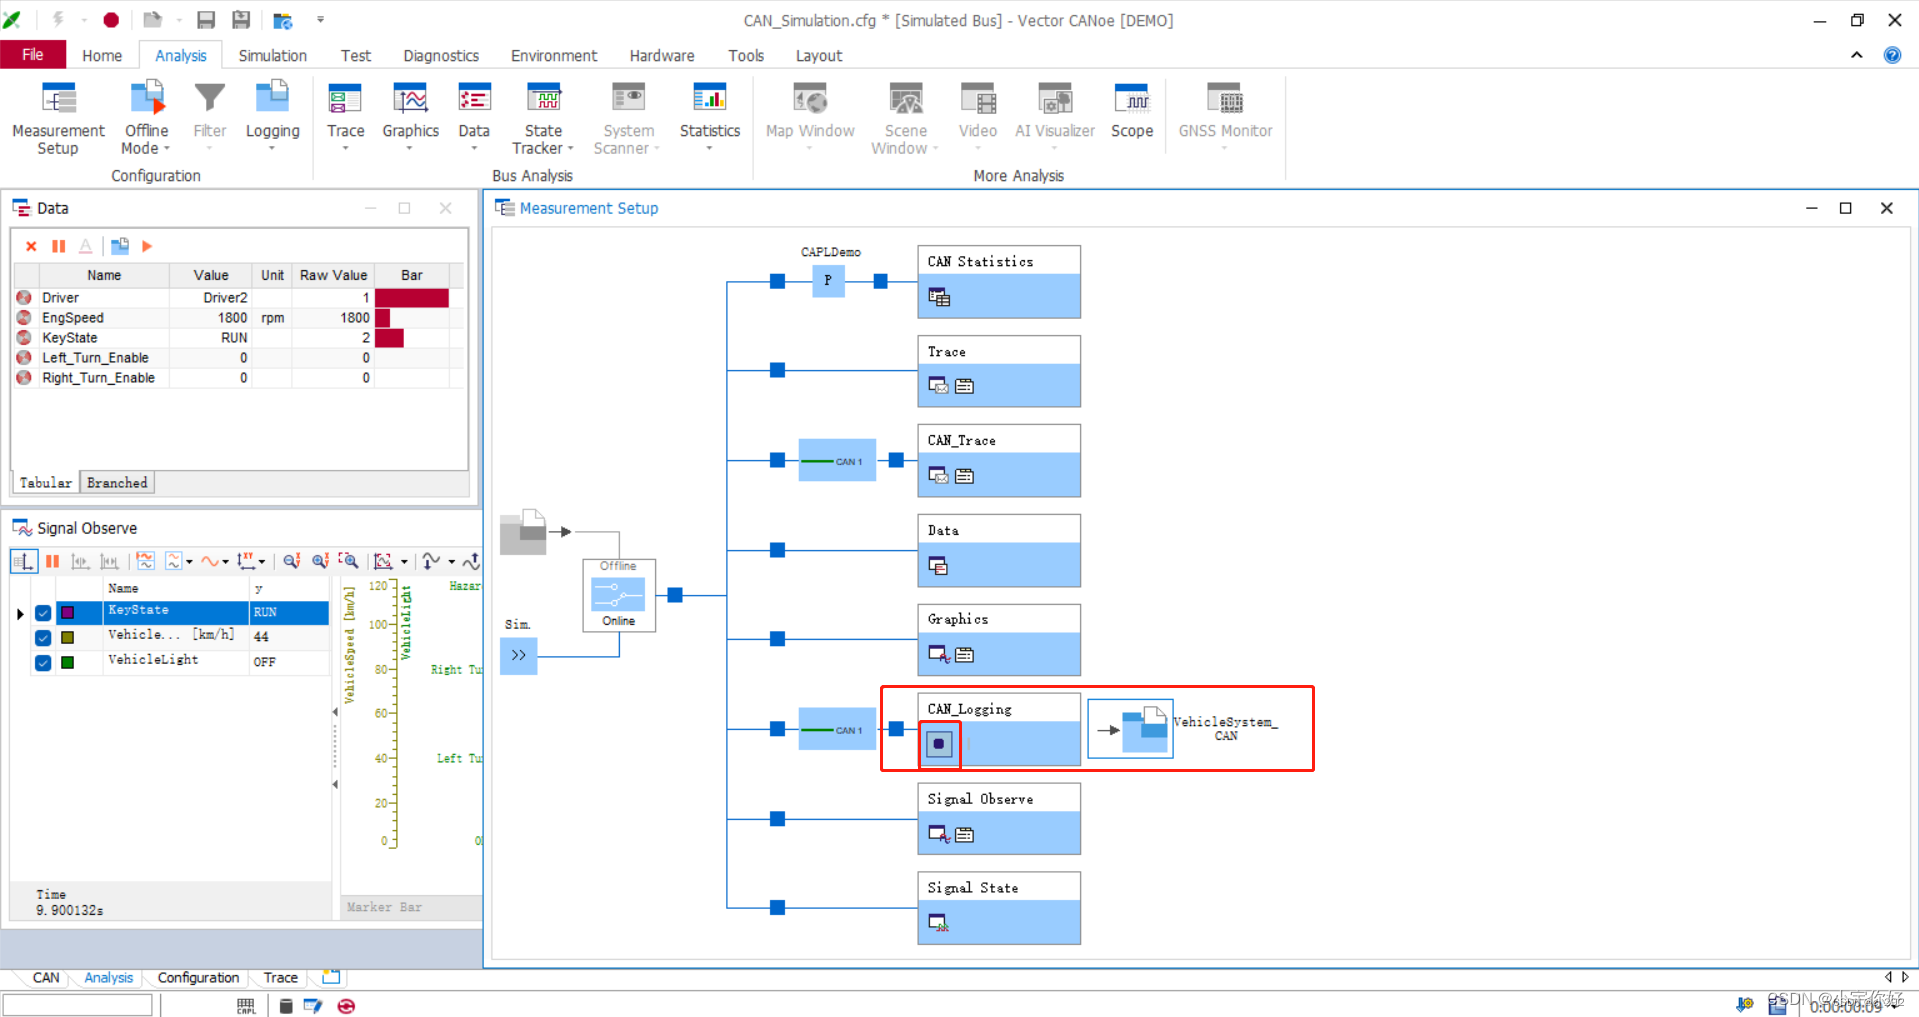This screenshot has width=1919, height=1017.
Task: Toggle the hotspot on the Trace branch
Action: [777, 370]
